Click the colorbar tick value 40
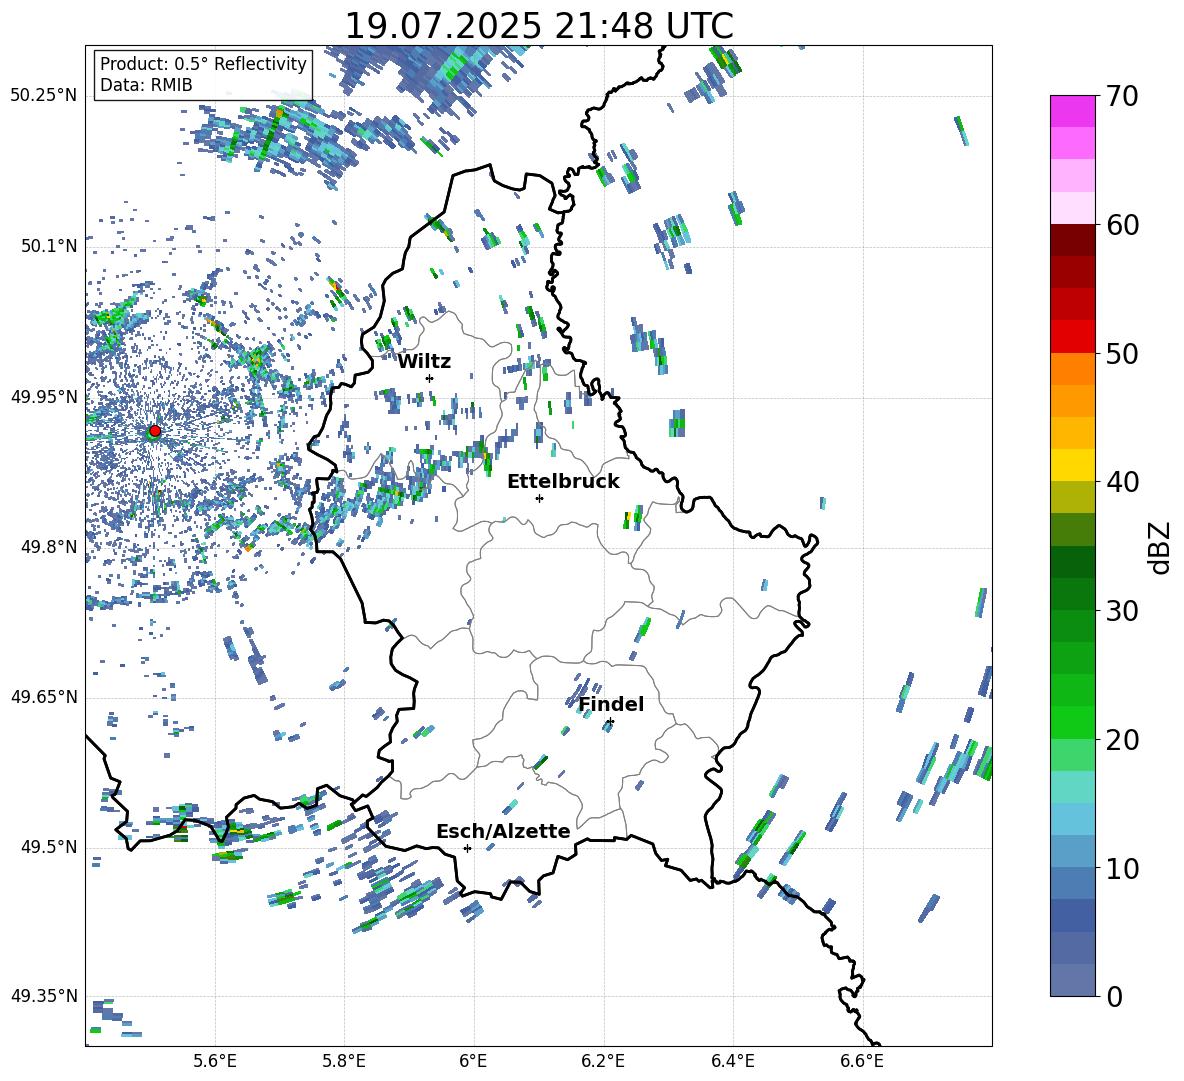This screenshot has width=1184, height=1081. click(x=1122, y=482)
